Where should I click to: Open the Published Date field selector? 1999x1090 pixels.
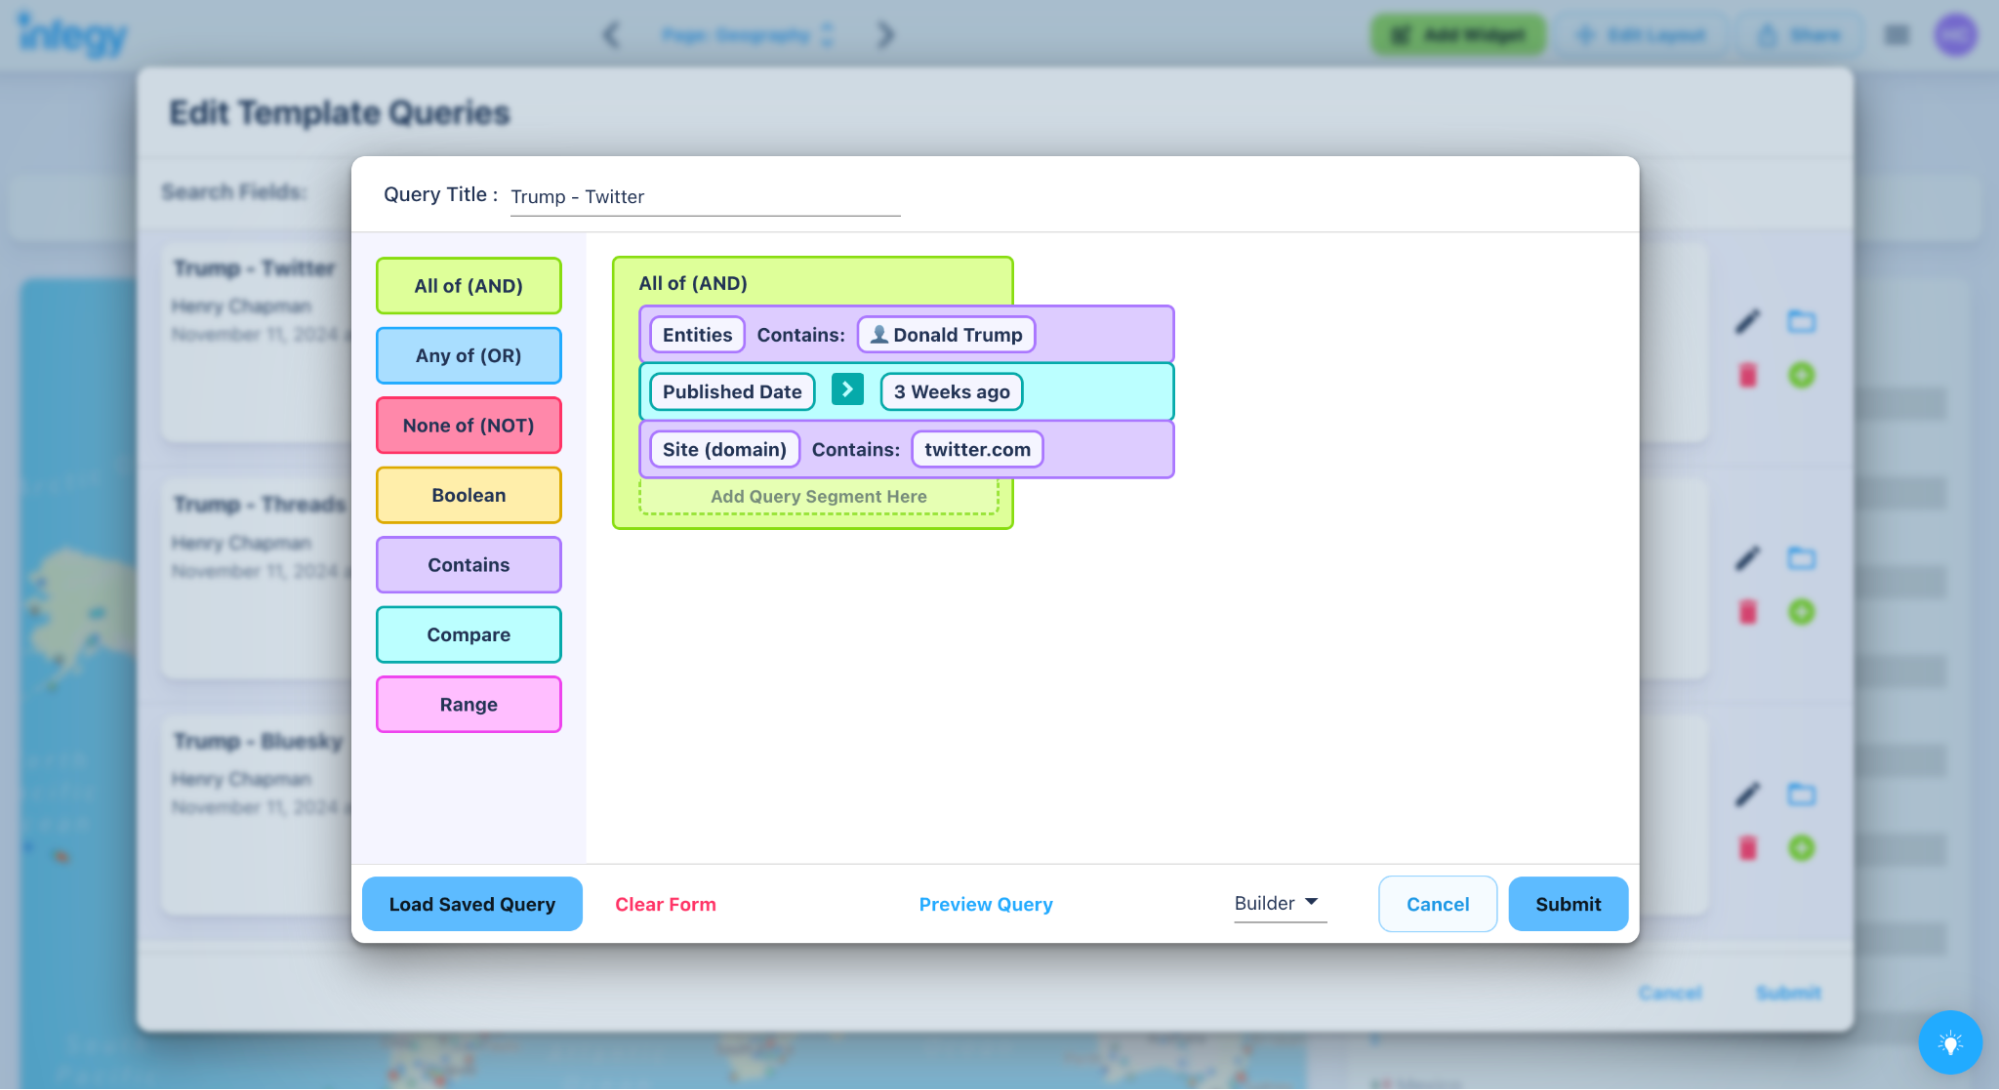(731, 392)
